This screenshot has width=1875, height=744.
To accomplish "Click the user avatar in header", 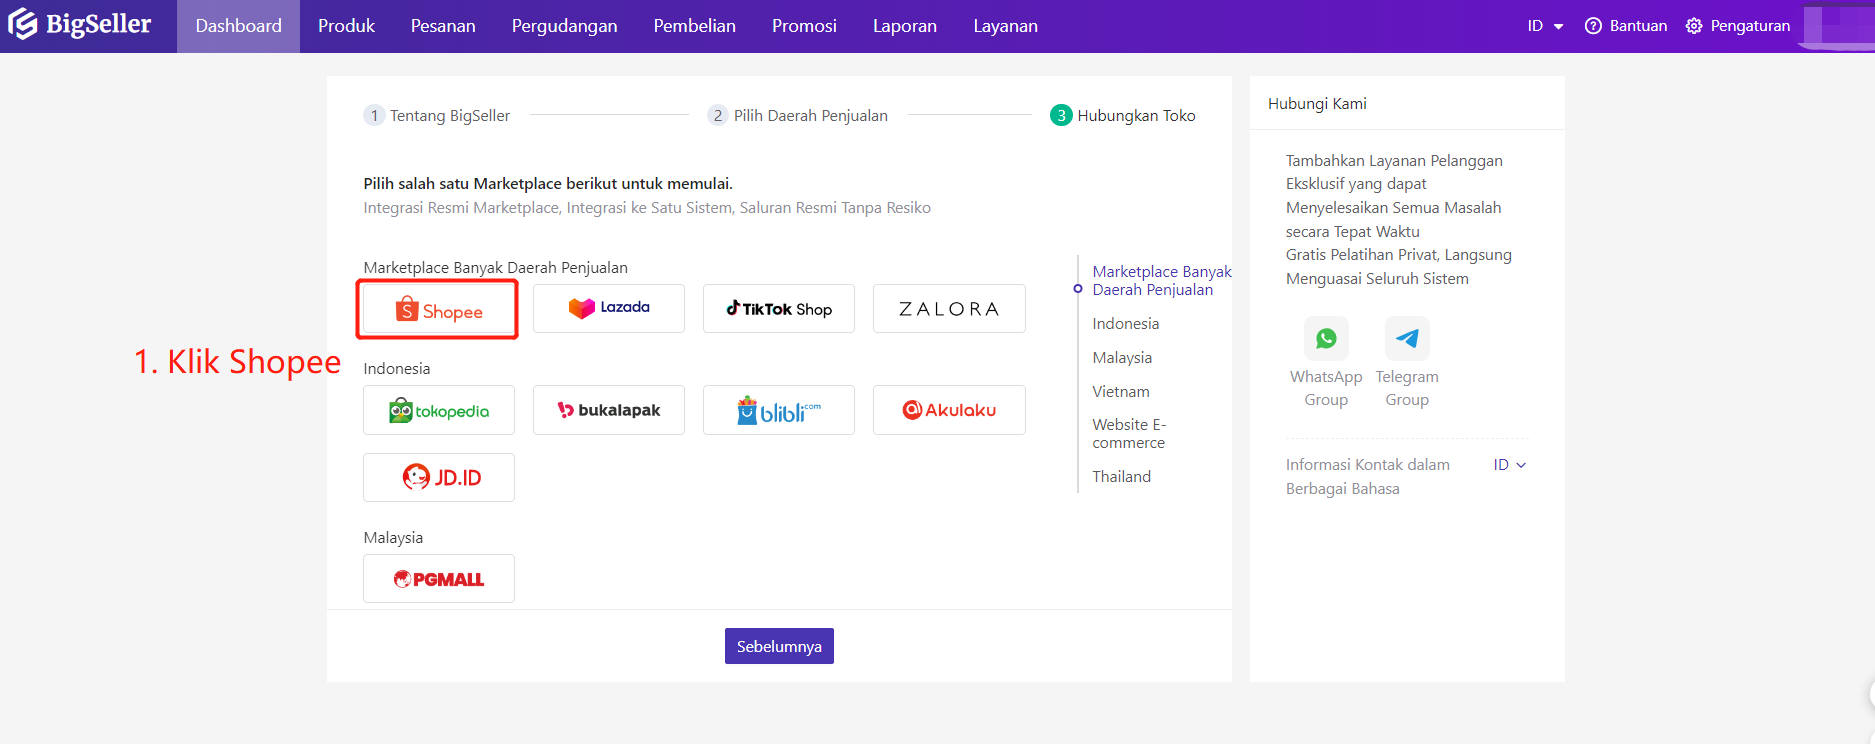I will 1838,25.
